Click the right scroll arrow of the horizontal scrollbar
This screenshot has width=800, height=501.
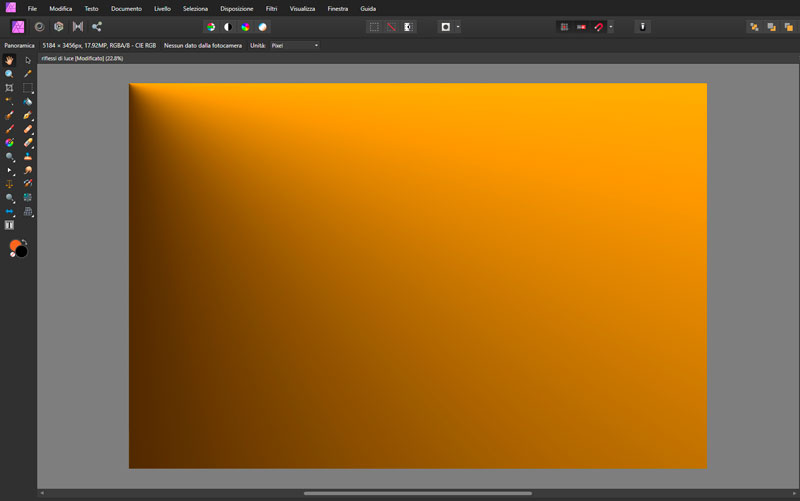[794, 493]
